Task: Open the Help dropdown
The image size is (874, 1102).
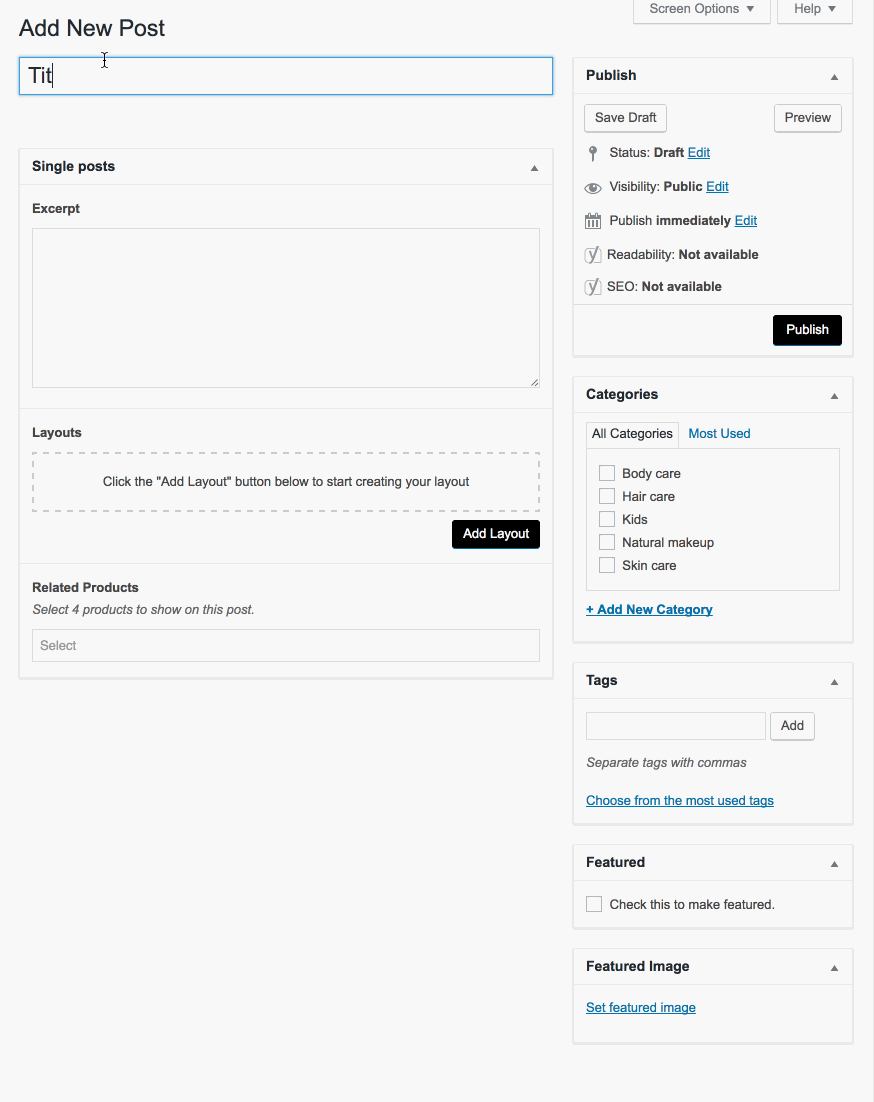Action: [x=814, y=9]
